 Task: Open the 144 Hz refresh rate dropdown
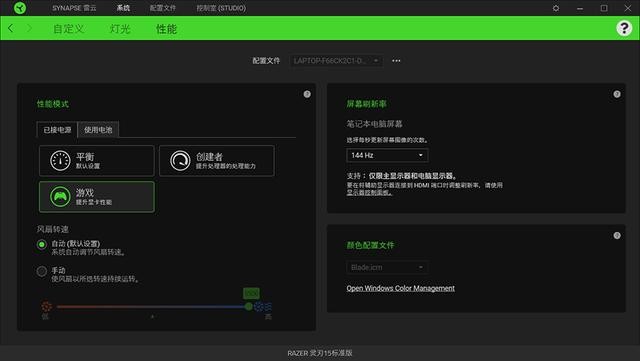[387, 155]
